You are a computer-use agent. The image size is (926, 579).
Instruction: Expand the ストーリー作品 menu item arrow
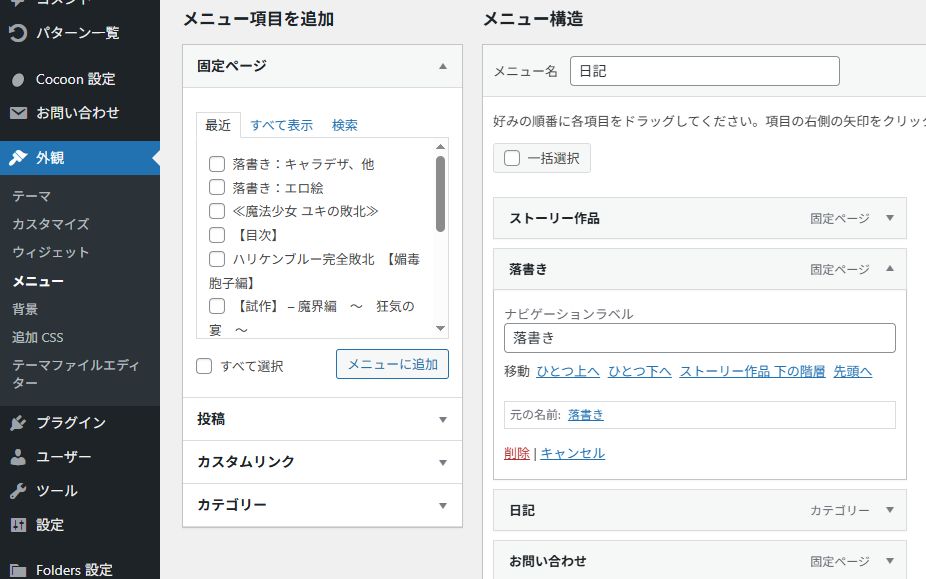click(890, 218)
